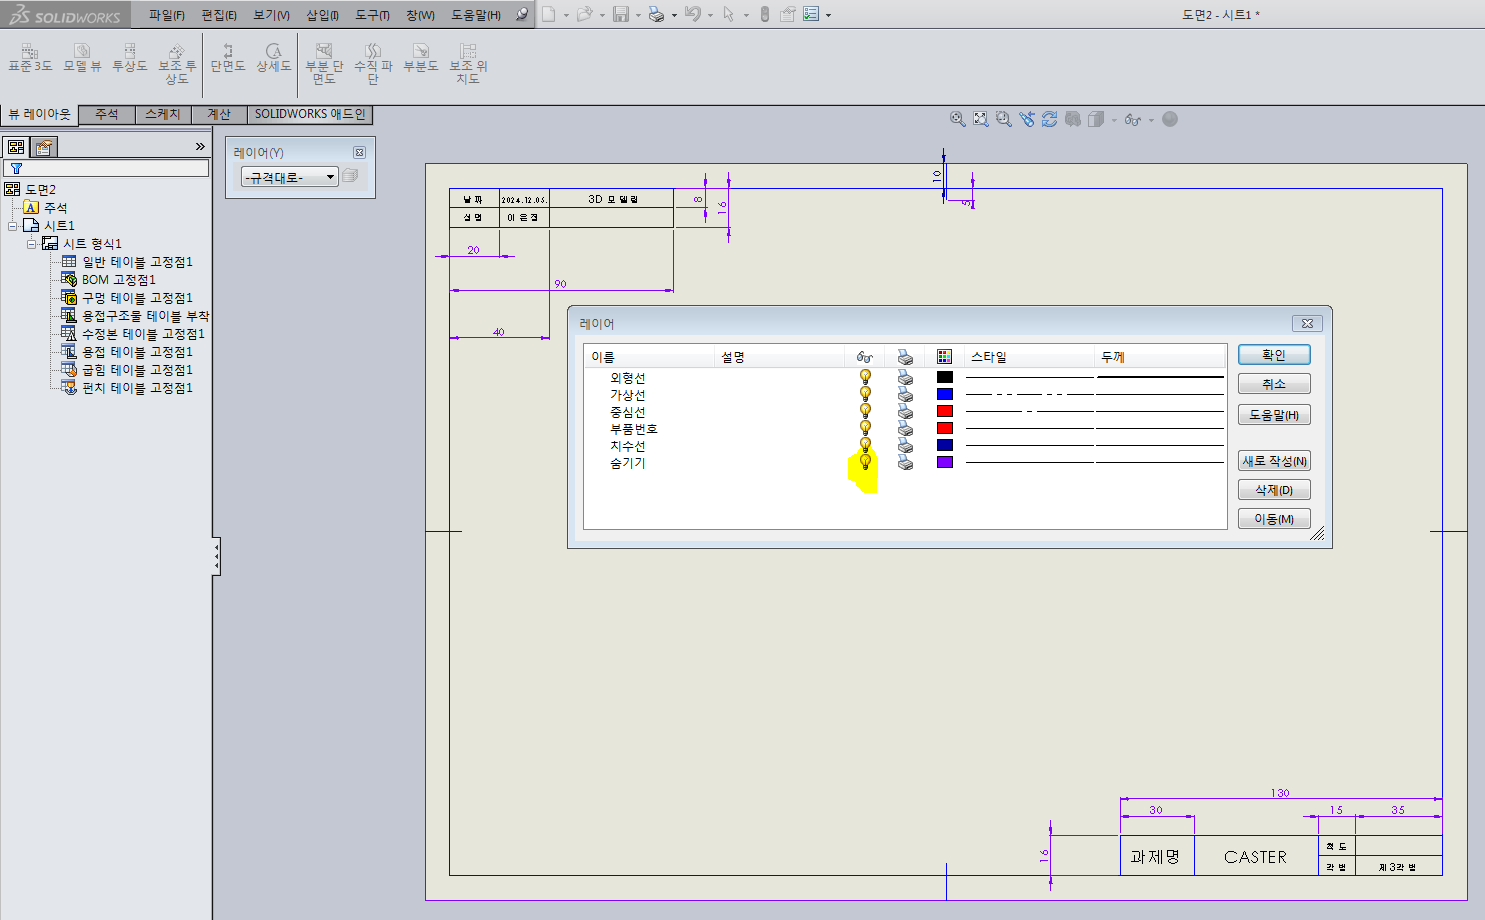Click the Rebuild traffic light icon

point(765,14)
